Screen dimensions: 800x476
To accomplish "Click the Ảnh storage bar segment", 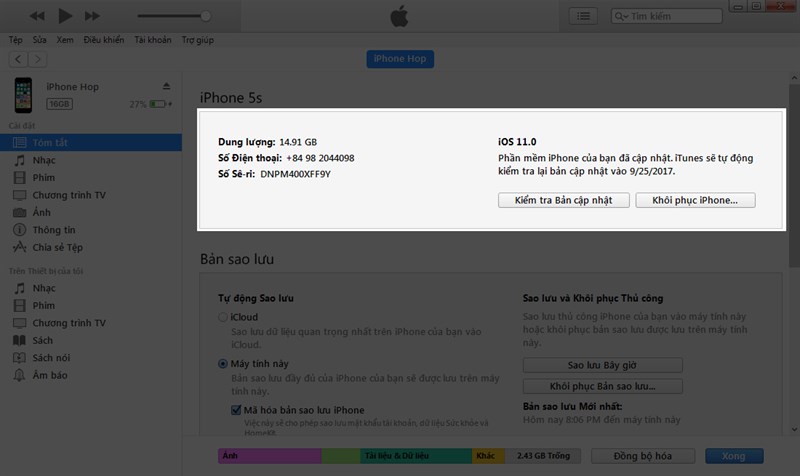I will [270, 456].
